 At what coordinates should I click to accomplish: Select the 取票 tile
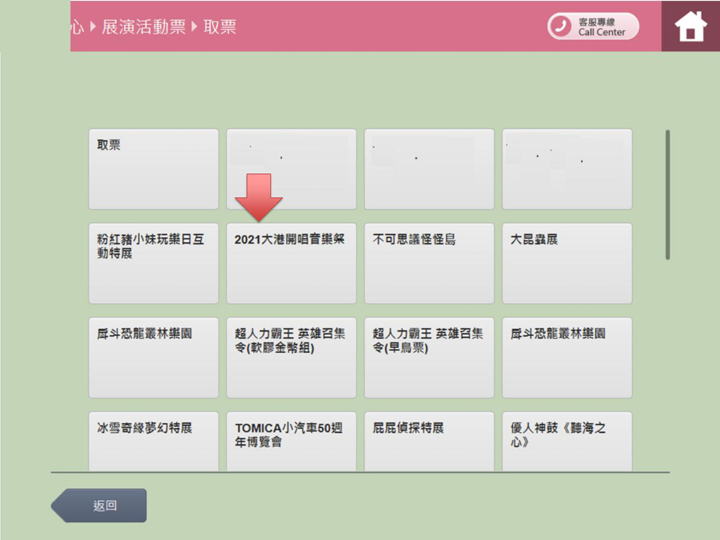153,168
